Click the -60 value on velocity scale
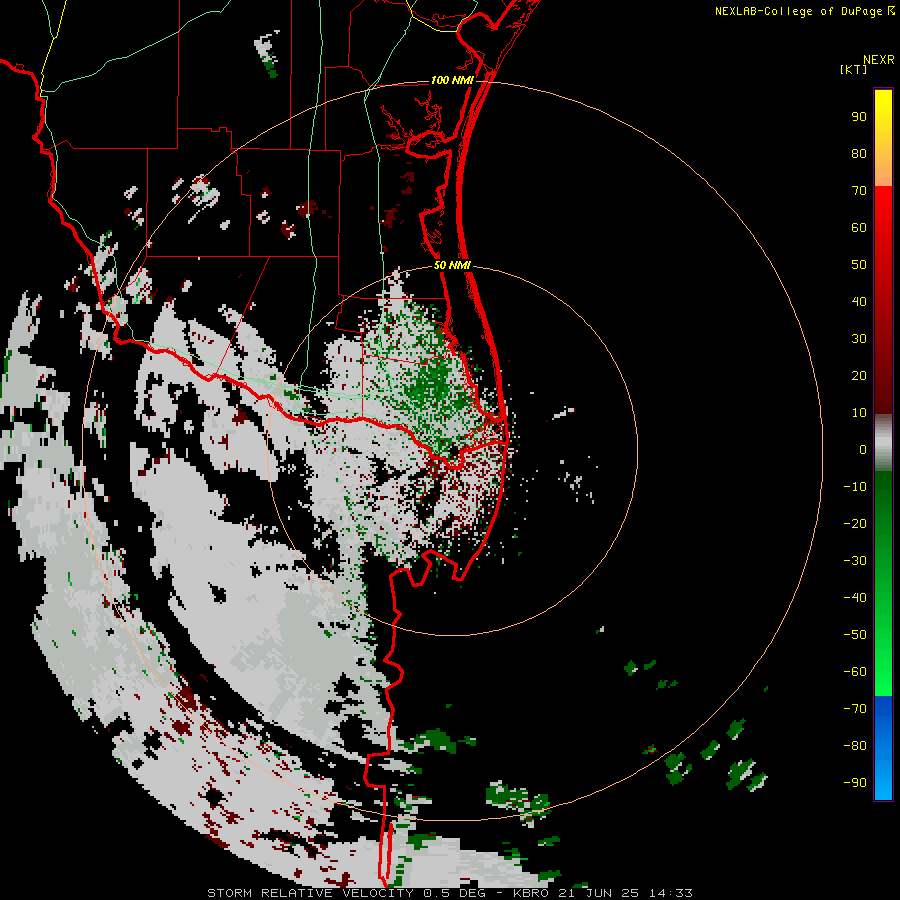 click(855, 672)
